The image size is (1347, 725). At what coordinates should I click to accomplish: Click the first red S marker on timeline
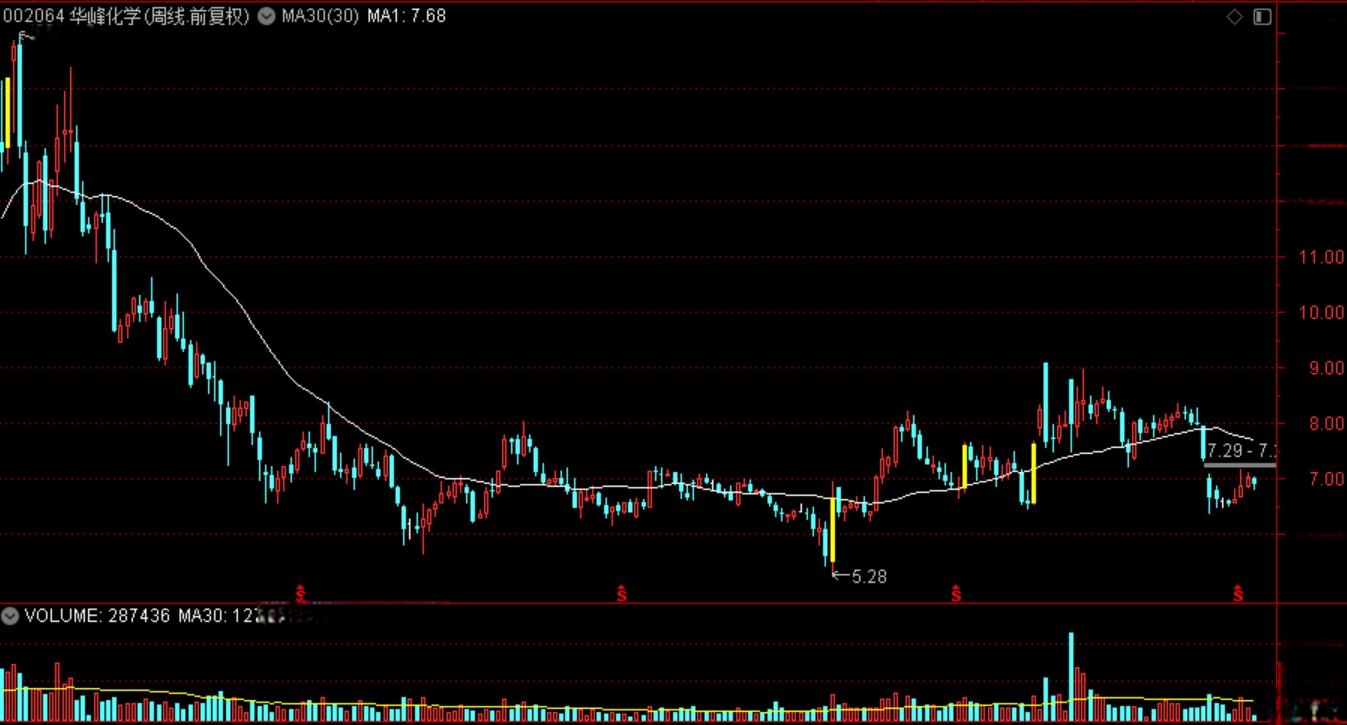299,593
